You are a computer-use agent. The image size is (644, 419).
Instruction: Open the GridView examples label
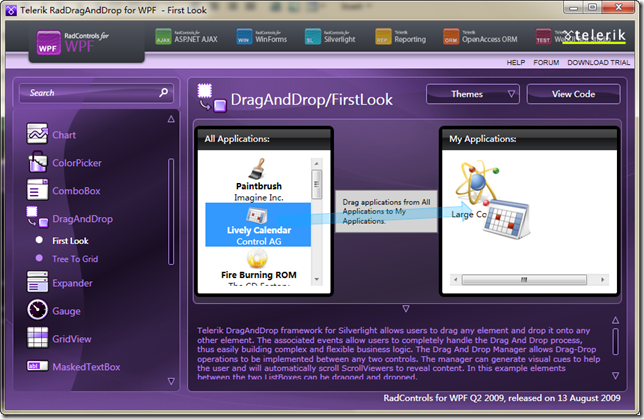(72, 339)
